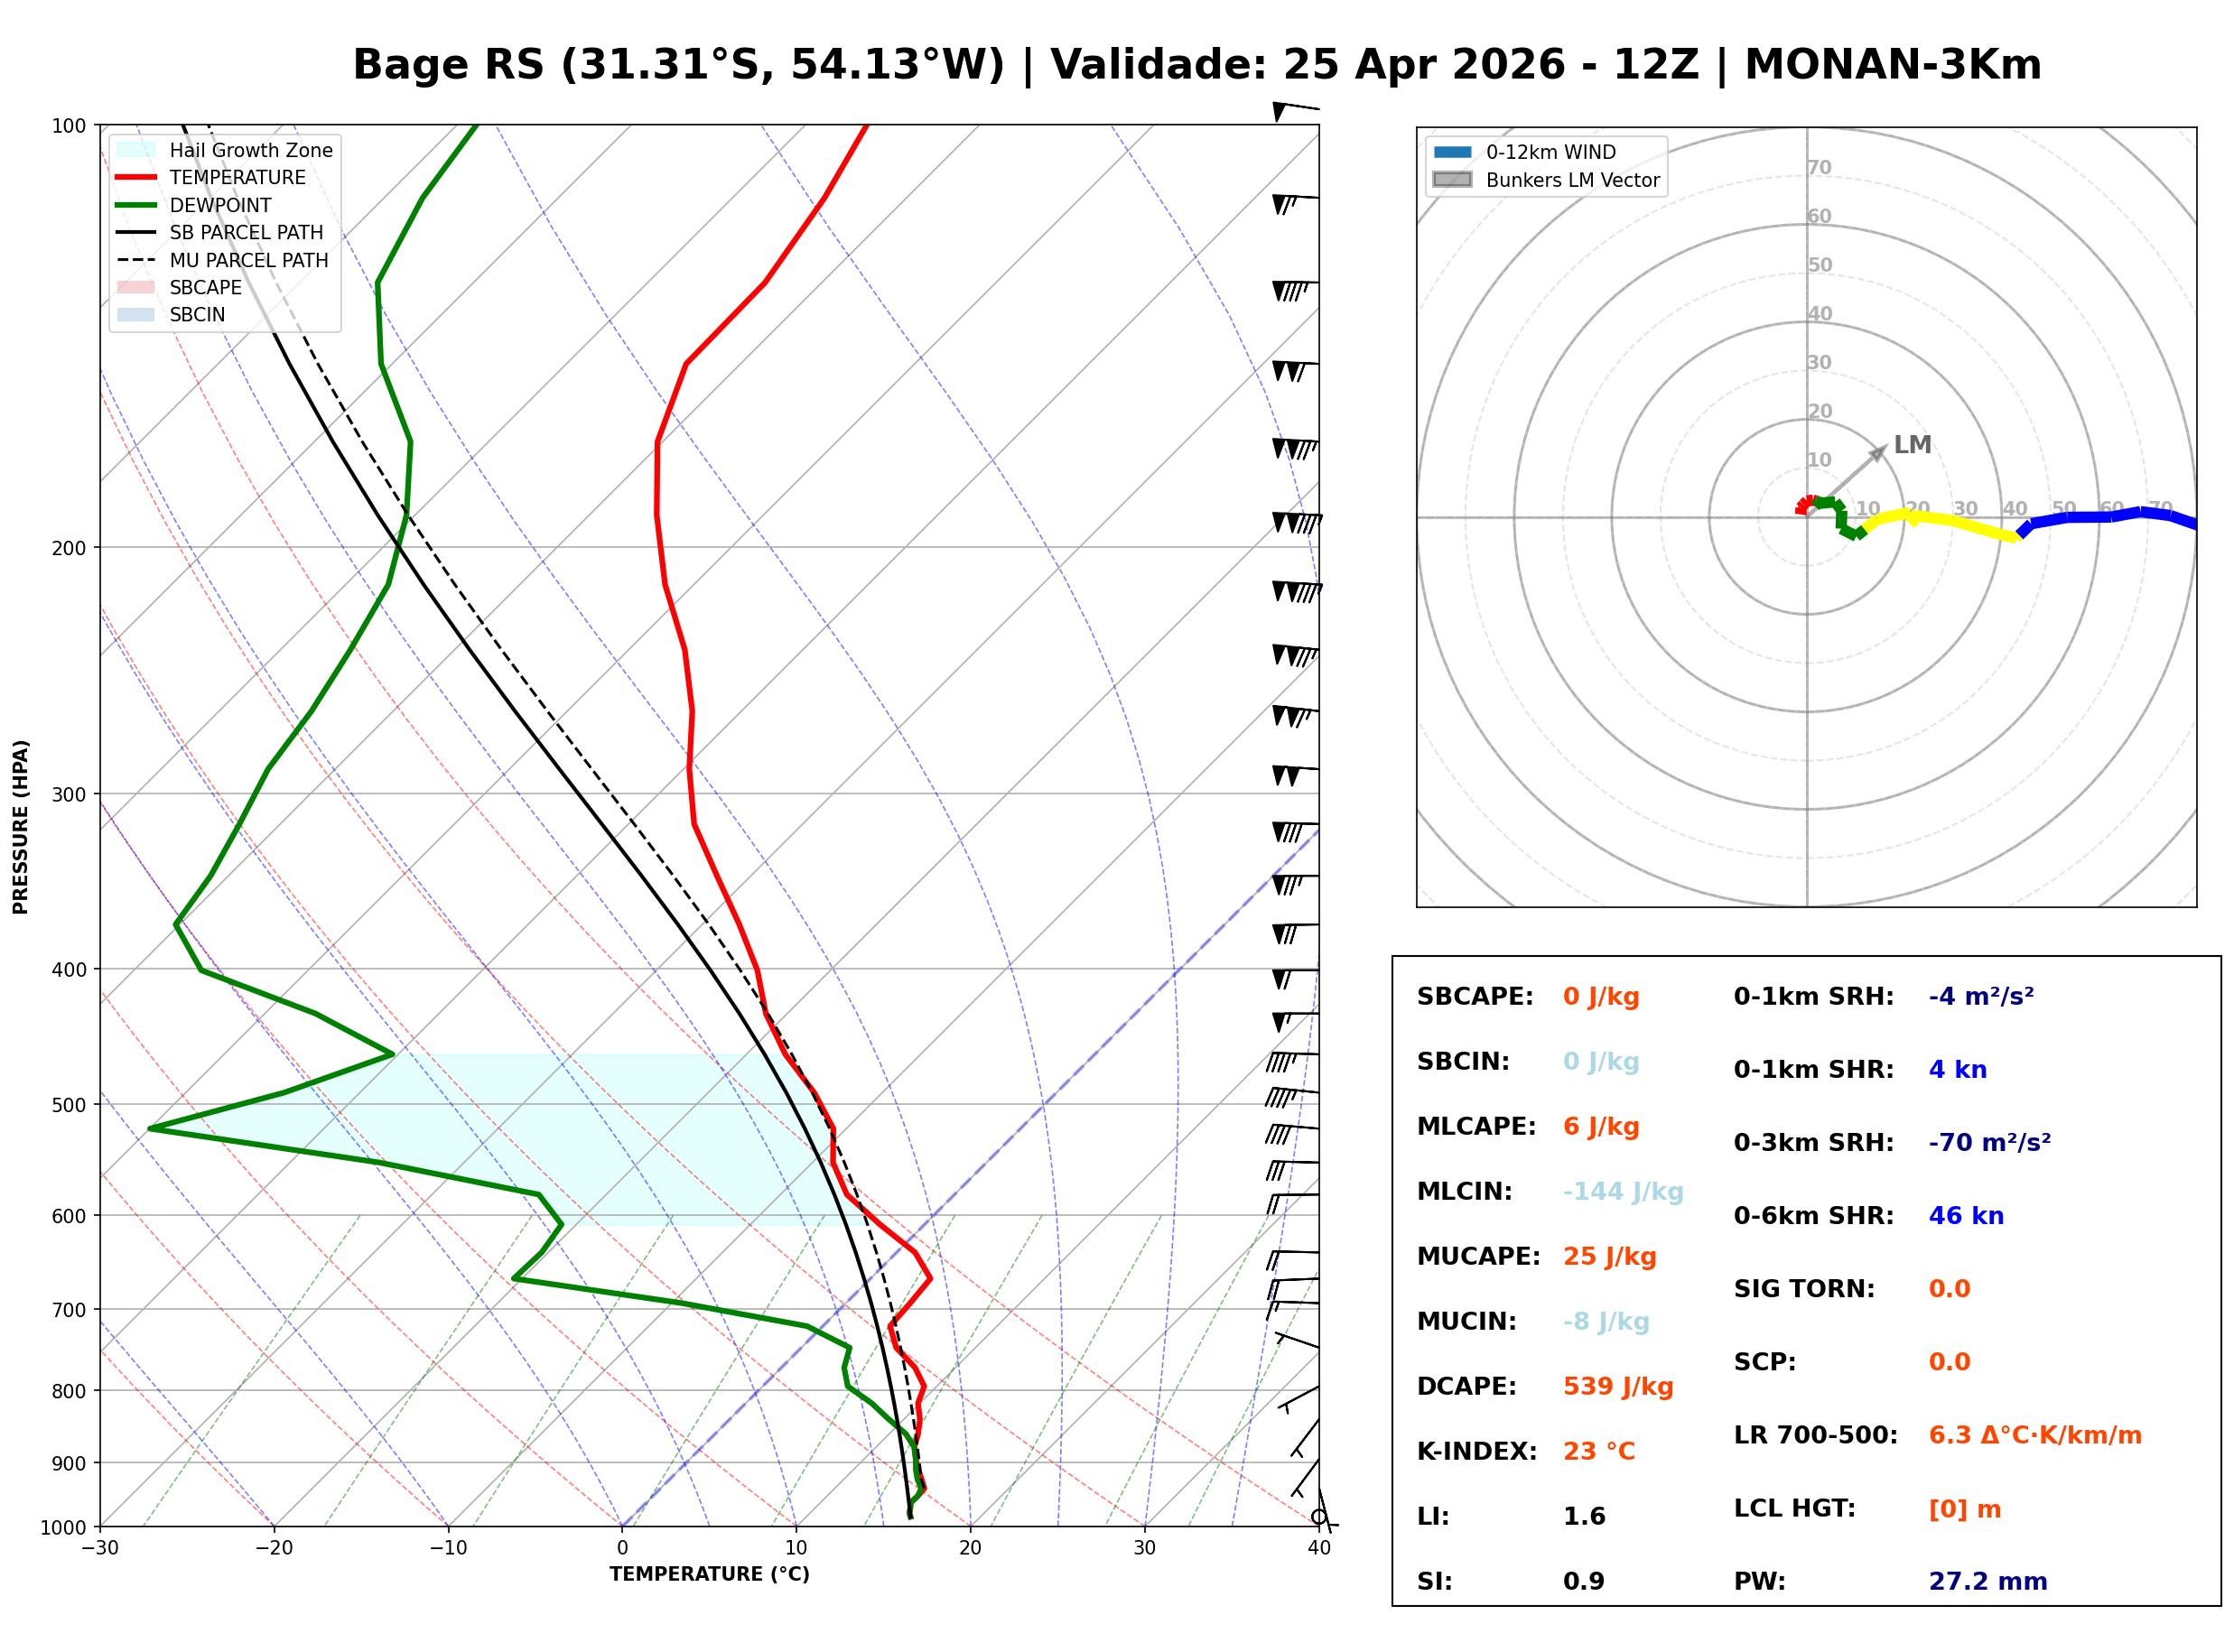Click the green DEWPOINT legend line
Screen dimensions: 2234x1652
point(136,205)
